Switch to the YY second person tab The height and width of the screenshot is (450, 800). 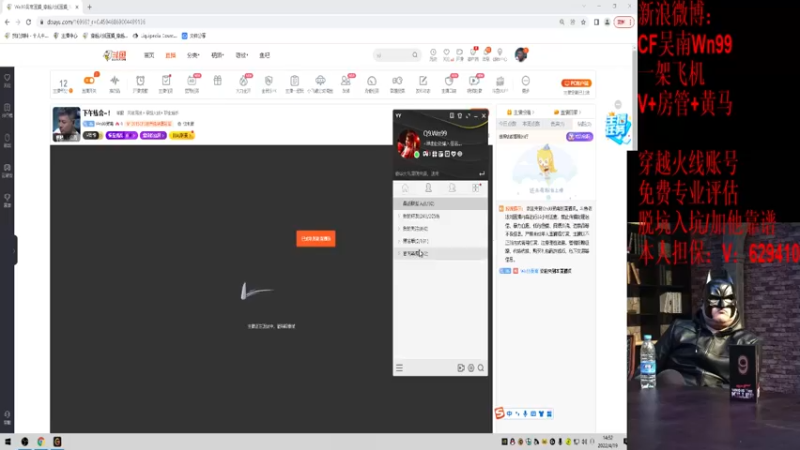tap(452, 188)
